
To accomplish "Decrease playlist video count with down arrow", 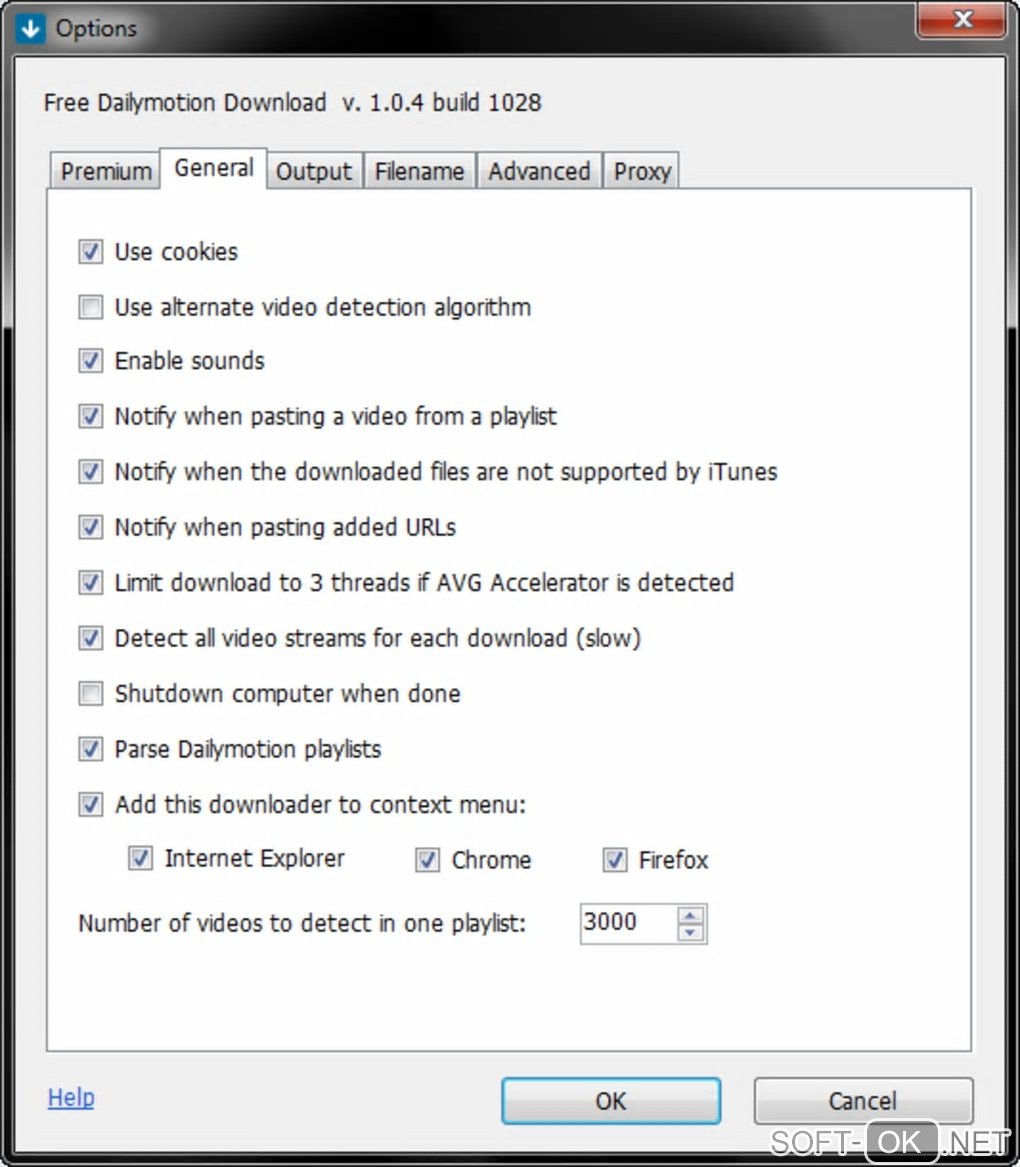I will tap(691, 933).
